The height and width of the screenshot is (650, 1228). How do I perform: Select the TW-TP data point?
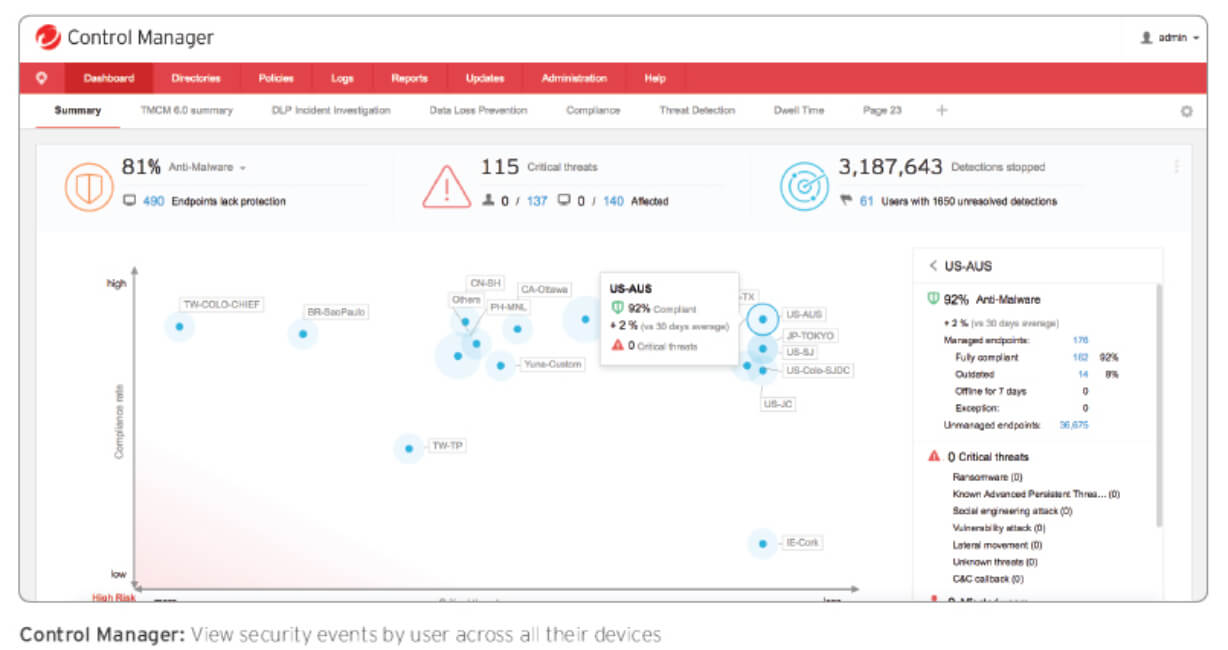408,449
